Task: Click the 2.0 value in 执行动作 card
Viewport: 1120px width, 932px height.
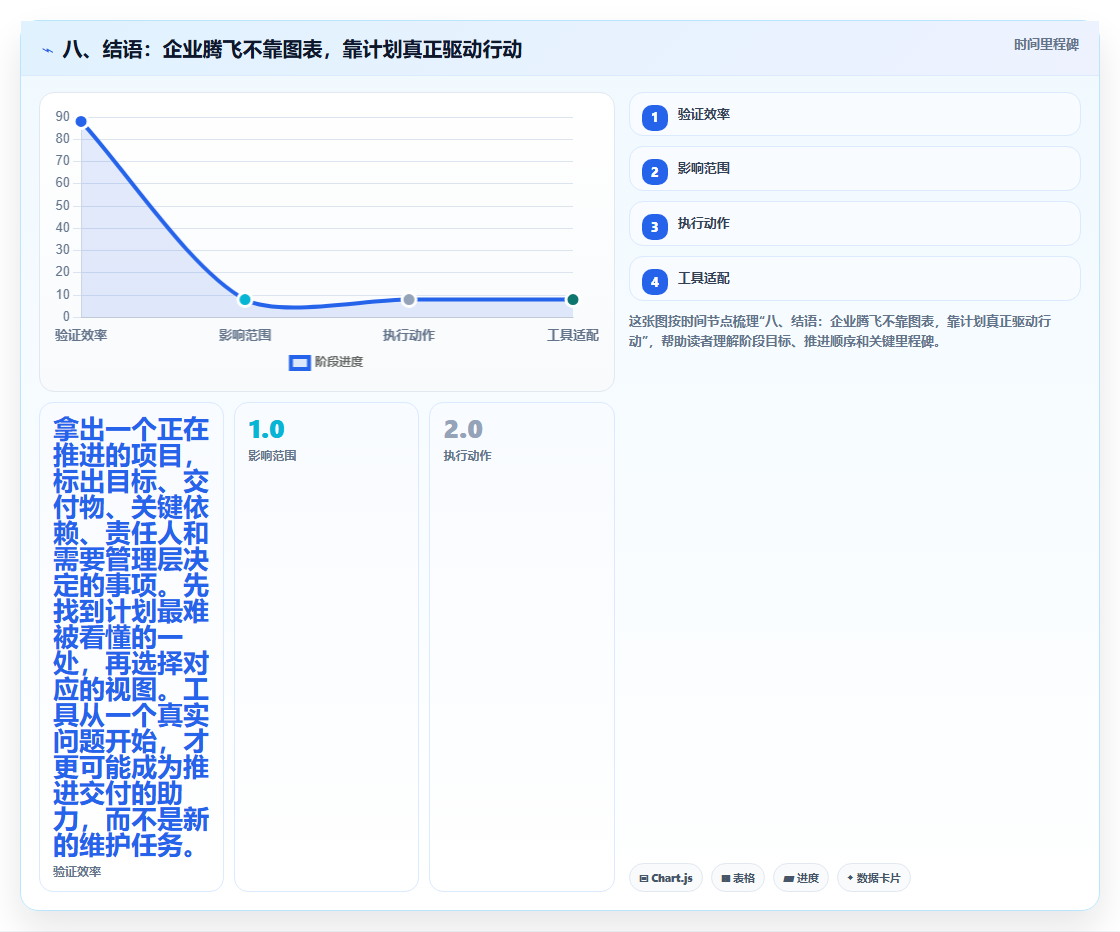Action: pos(463,429)
